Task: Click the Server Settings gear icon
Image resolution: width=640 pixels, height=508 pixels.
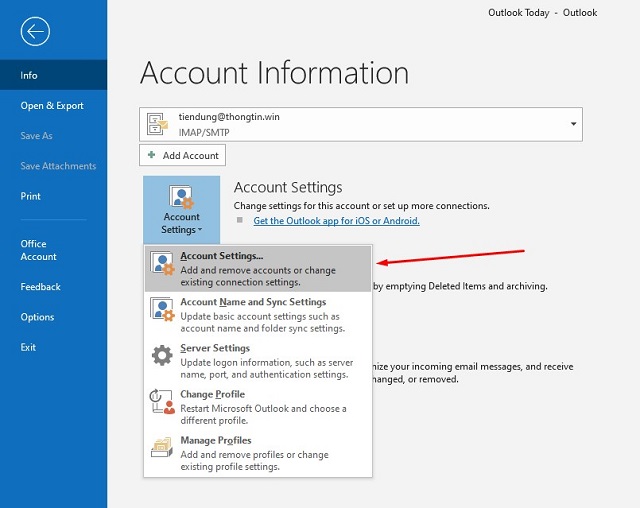Action: point(162,355)
